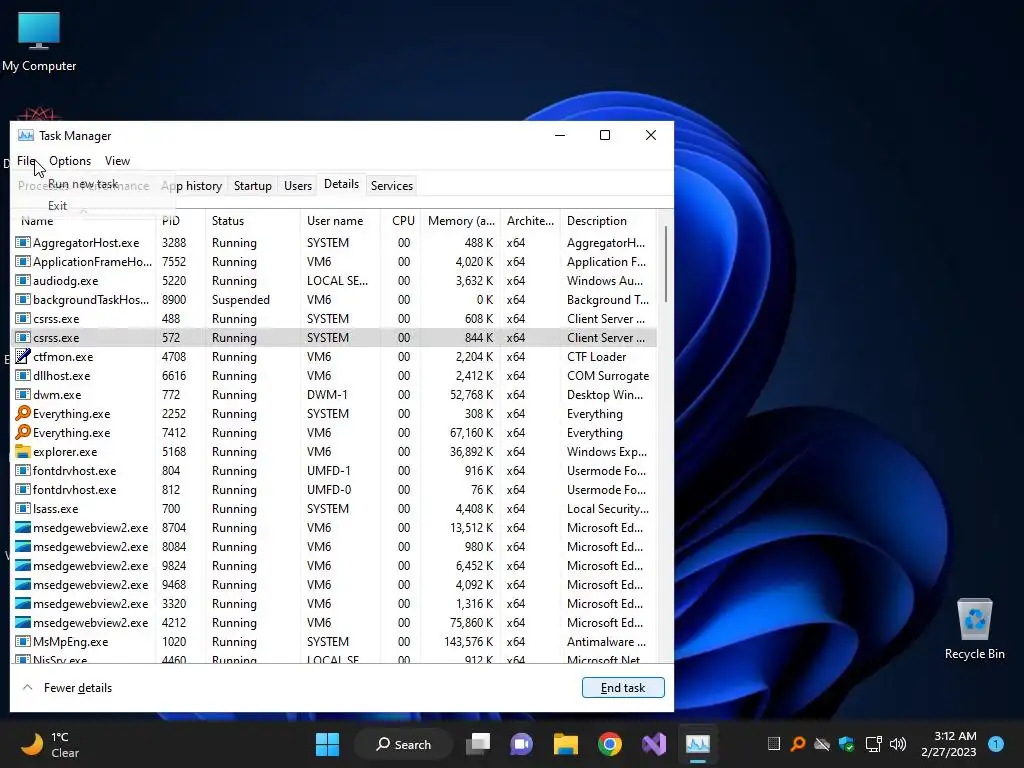Open Visual Studio from the taskbar
The width and height of the screenshot is (1024, 768).
tap(654, 744)
